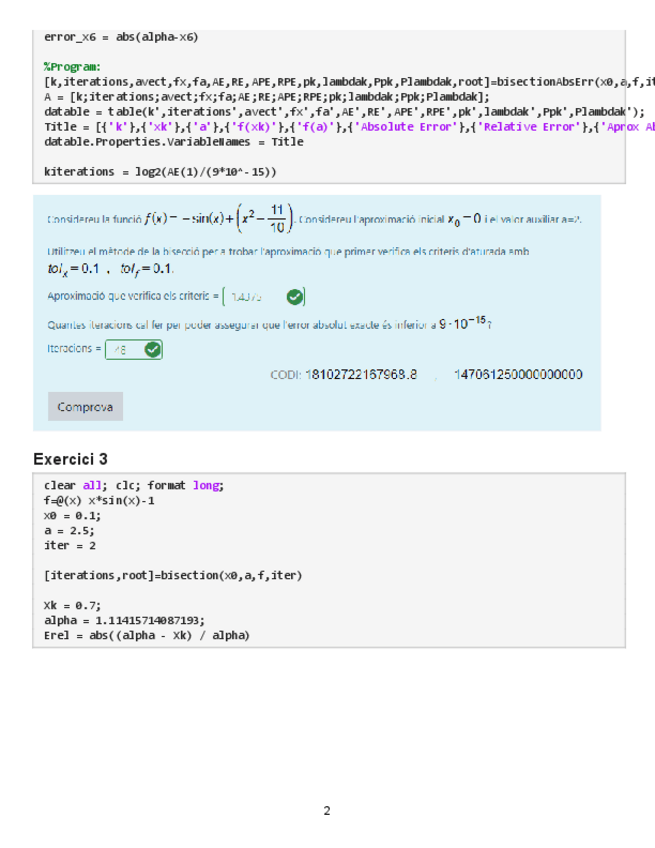
Task: Click the datable.Properties.VariableNames line
Action: coord(173,142)
